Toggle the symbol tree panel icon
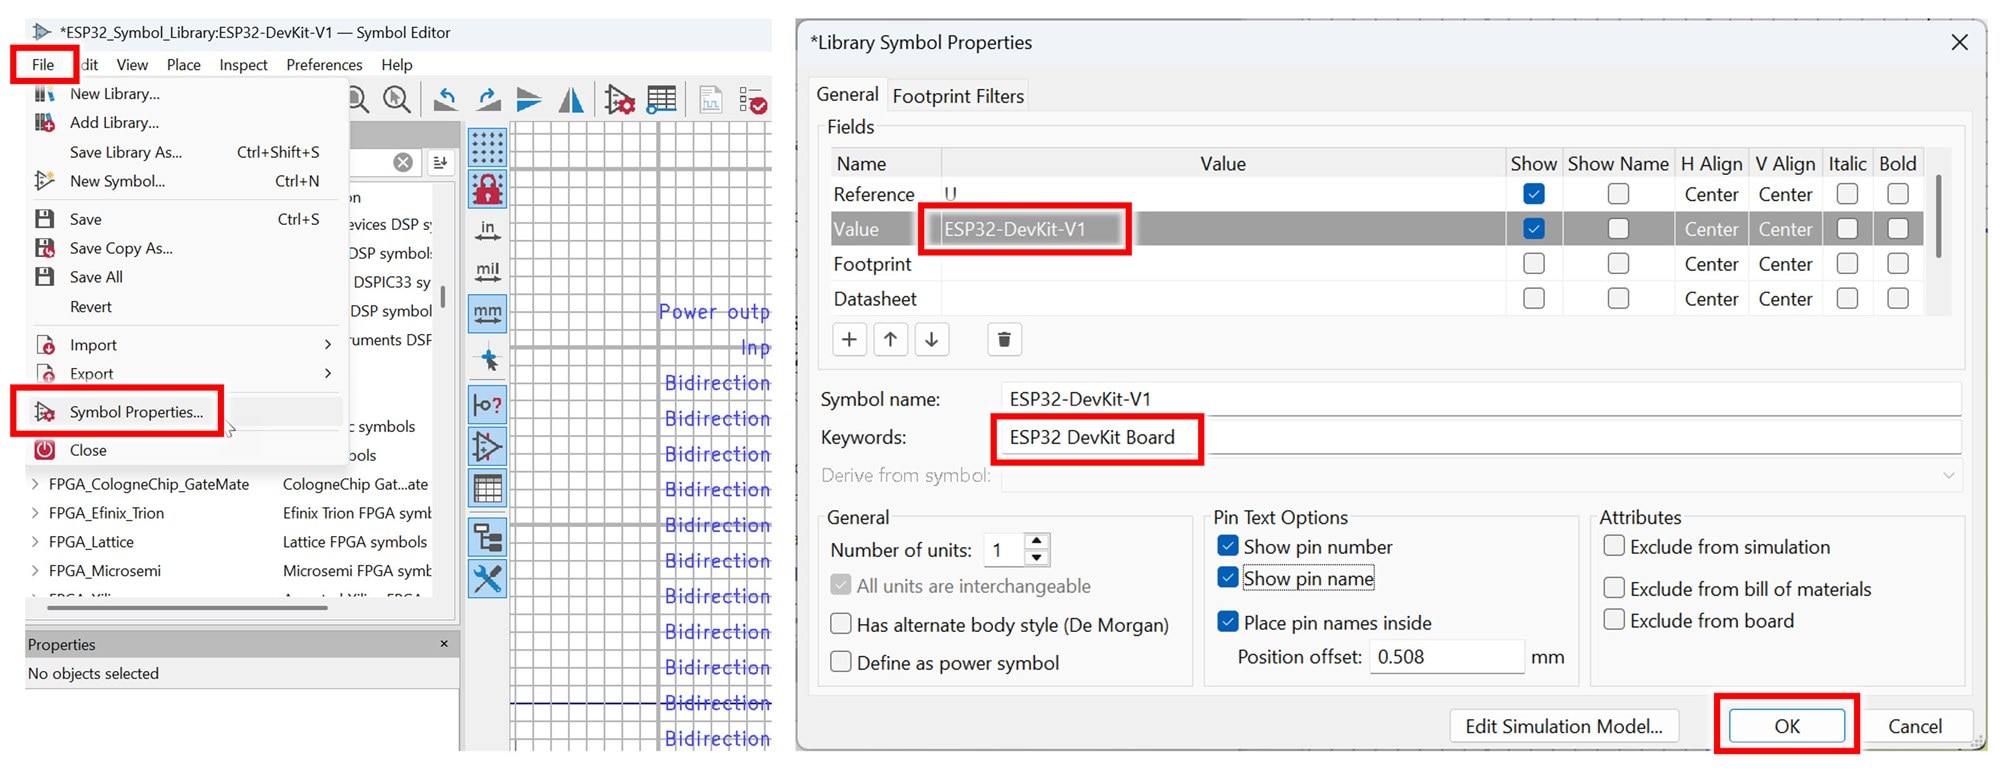 tap(488, 537)
